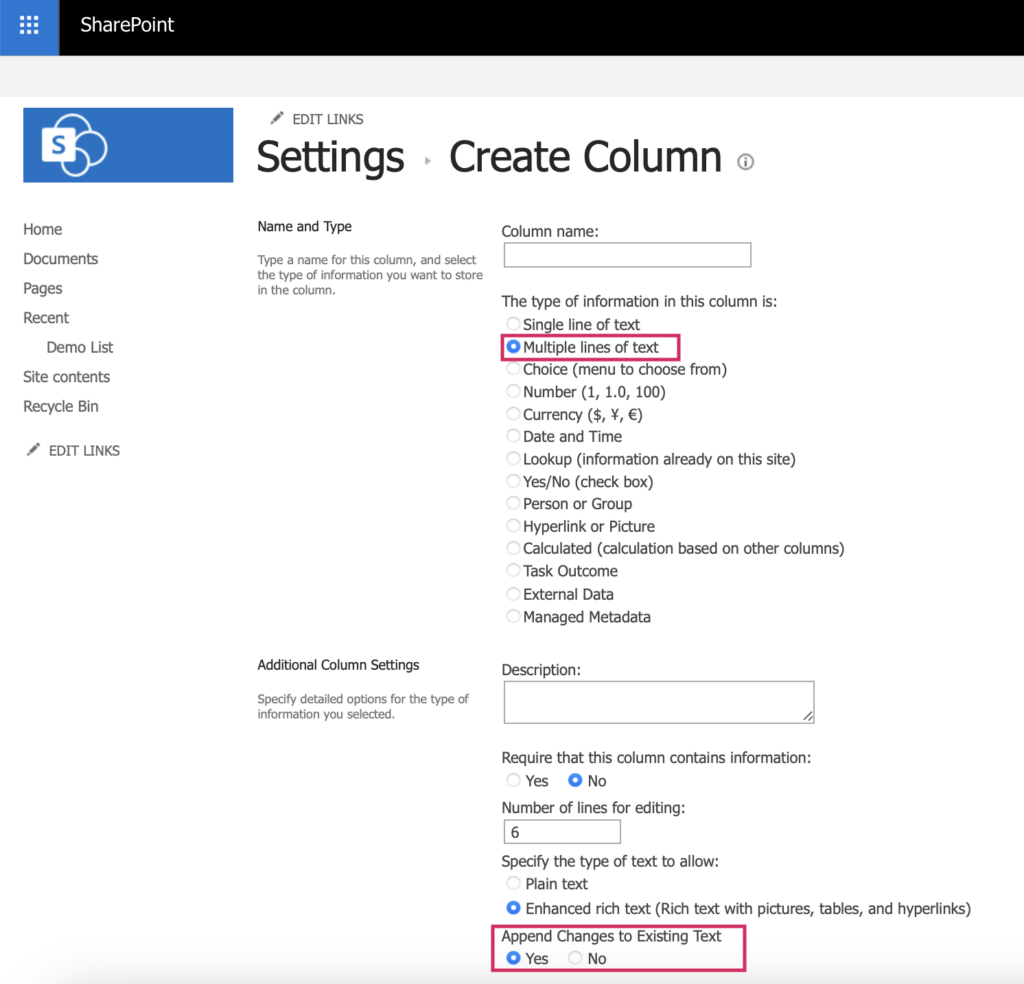Select Currency column type

point(513,413)
